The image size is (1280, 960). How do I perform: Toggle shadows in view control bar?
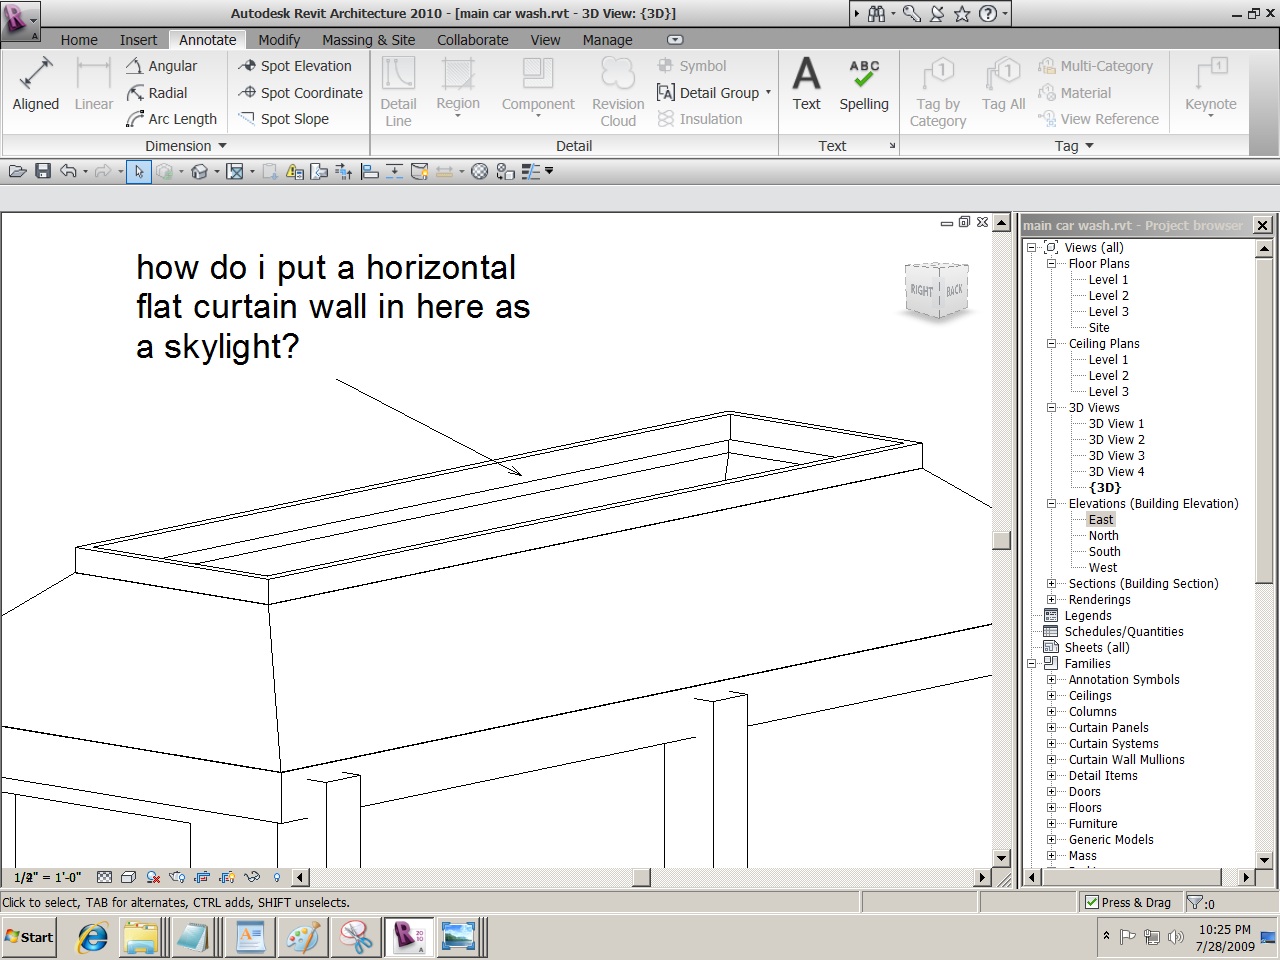[153, 877]
